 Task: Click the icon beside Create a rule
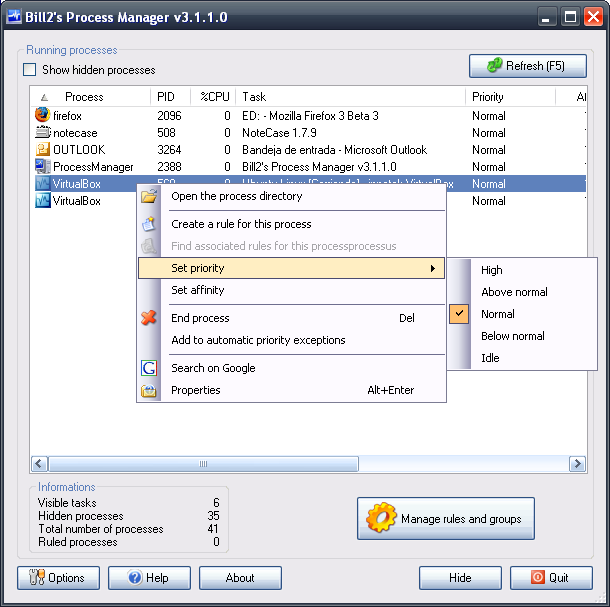coord(149,224)
